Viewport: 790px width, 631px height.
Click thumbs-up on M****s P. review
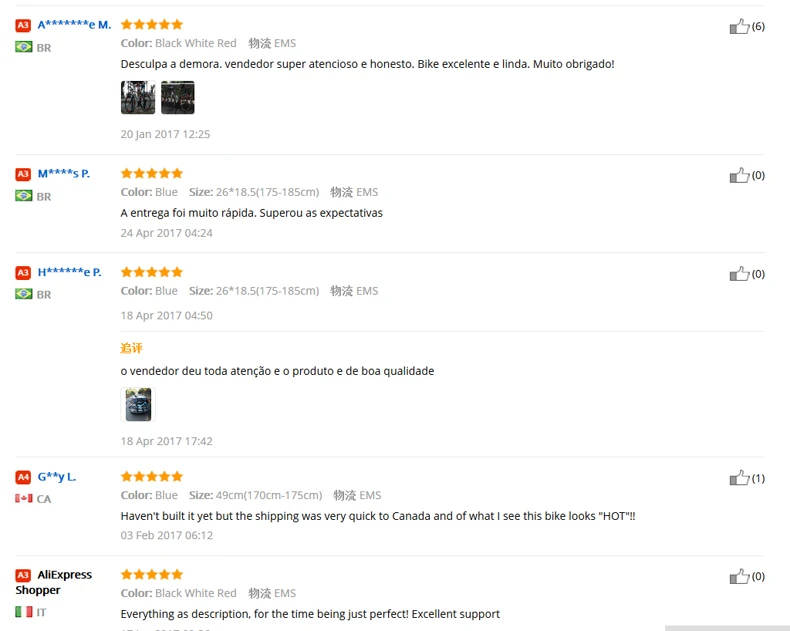coord(739,175)
